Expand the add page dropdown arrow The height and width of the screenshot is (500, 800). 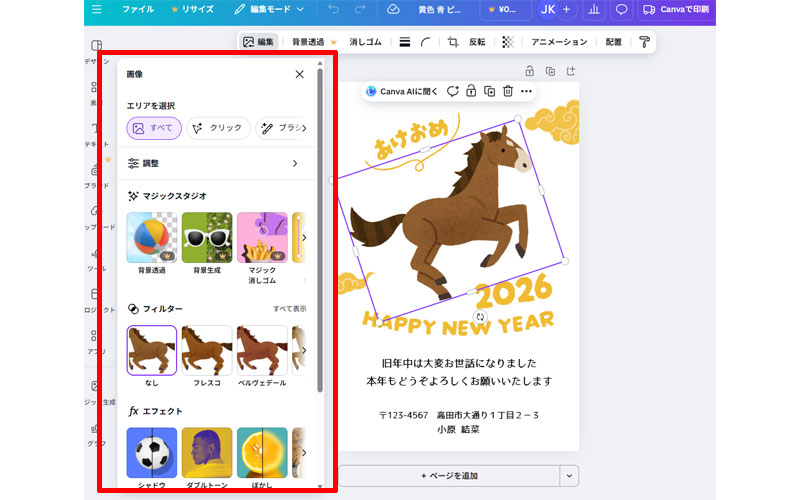(x=569, y=476)
